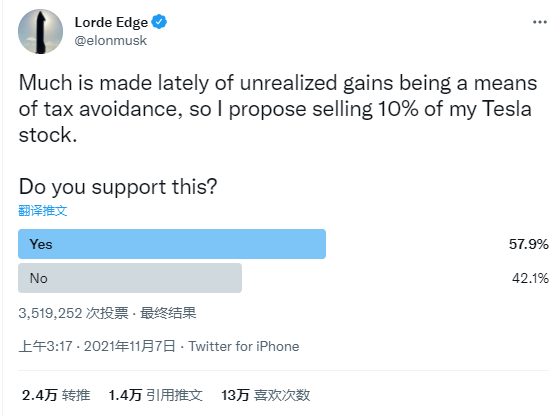
Task: Click the Lorde Edge display name
Action: (111, 22)
